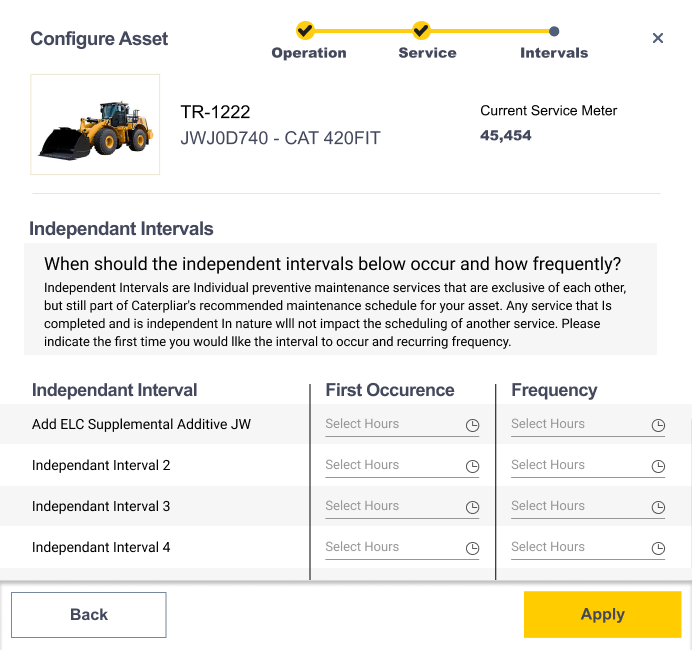Click First Occurrence clock icon for Interval 3

[x=472, y=507]
